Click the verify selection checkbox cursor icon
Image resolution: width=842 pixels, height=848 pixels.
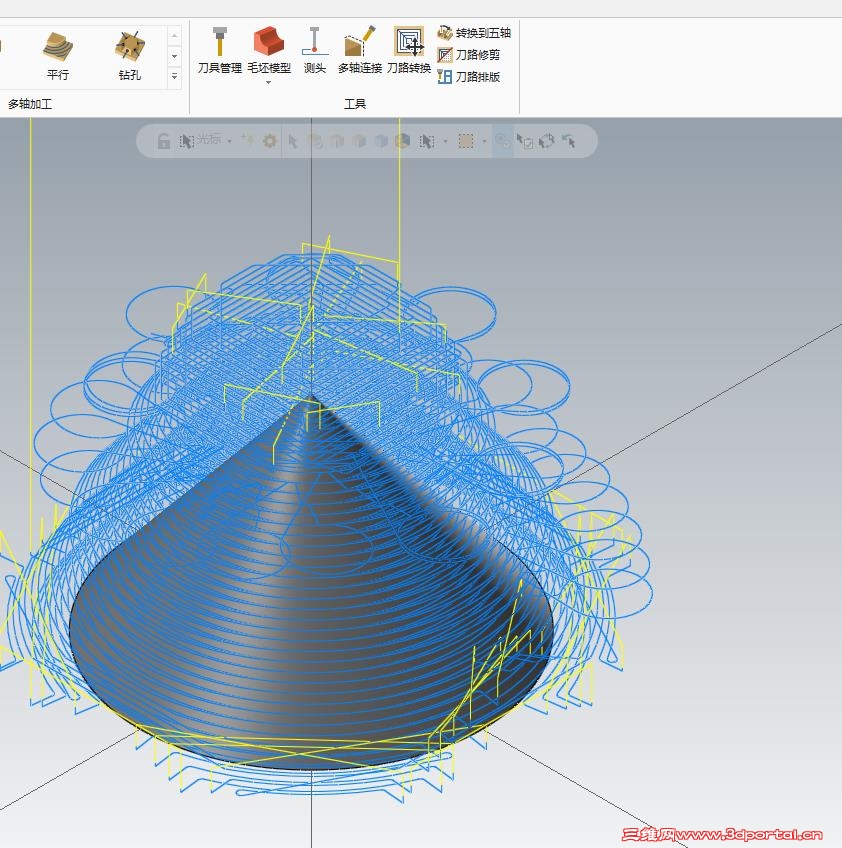525,141
